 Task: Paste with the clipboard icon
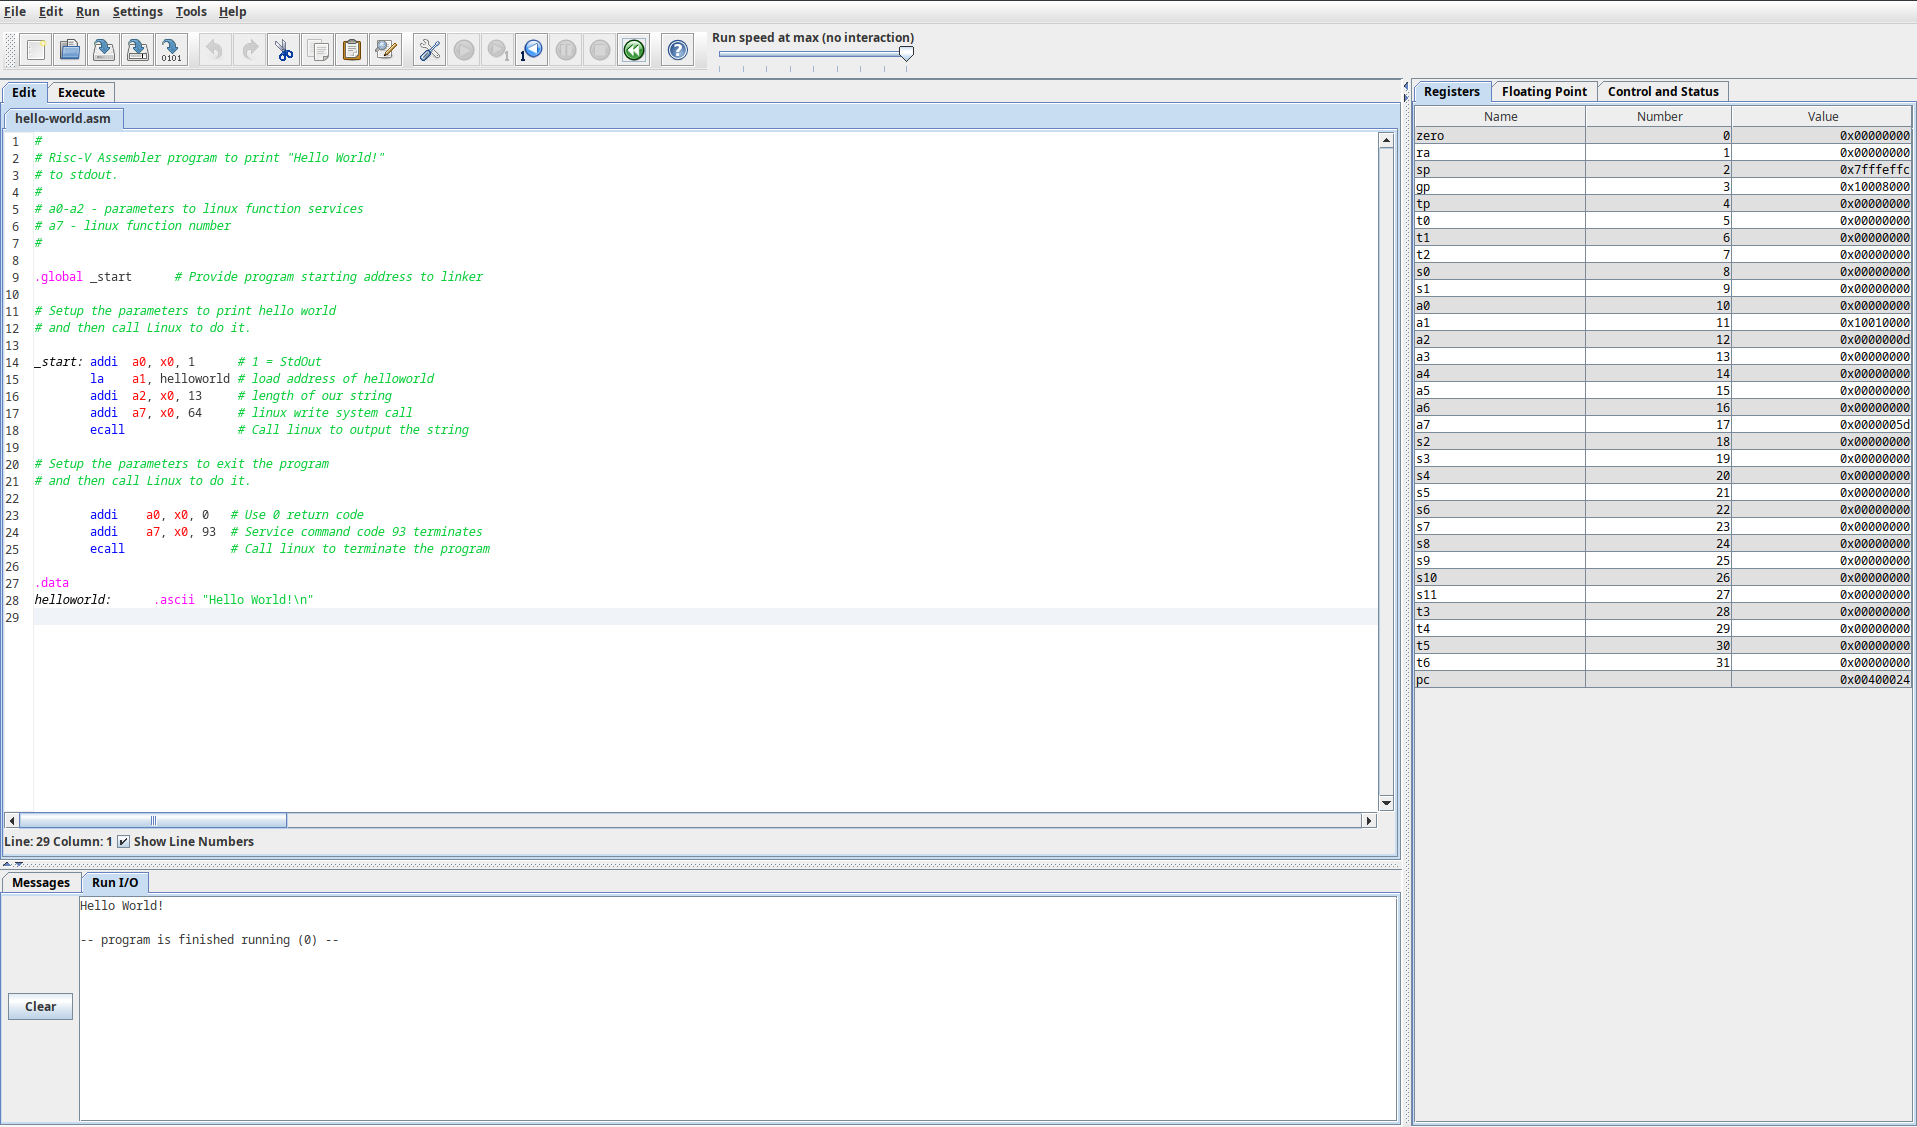(352, 50)
